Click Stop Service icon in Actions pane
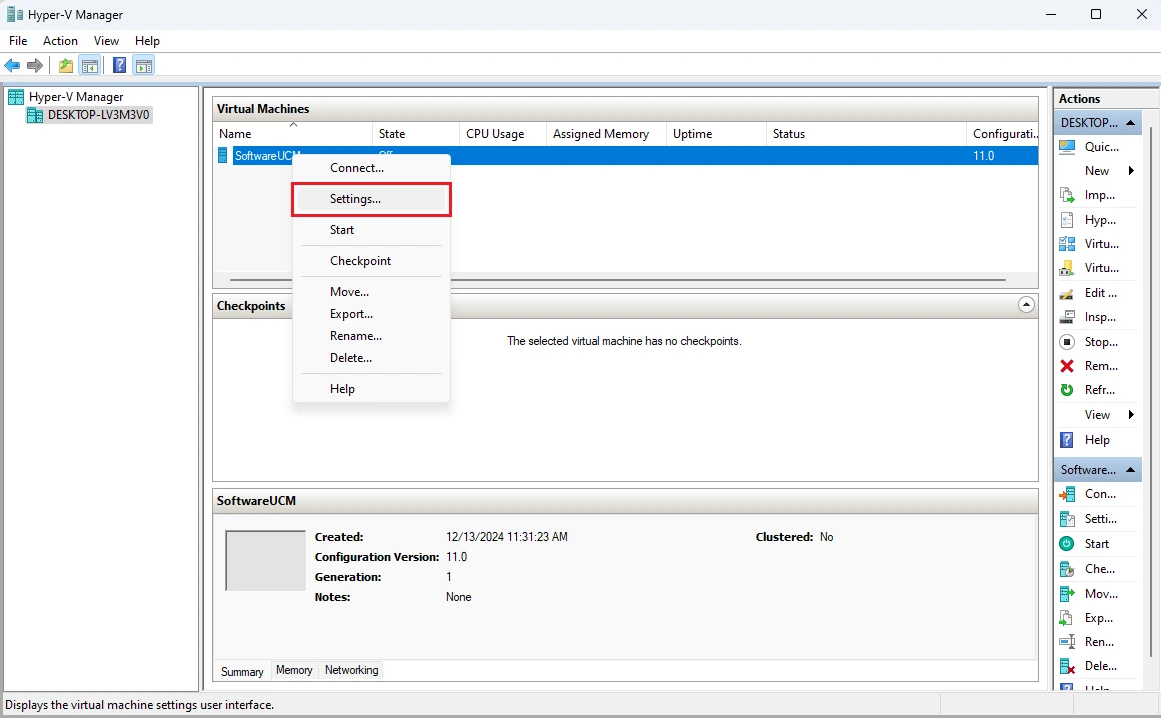The height and width of the screenshot is (718, 1161). click(x=1067, y=342)
